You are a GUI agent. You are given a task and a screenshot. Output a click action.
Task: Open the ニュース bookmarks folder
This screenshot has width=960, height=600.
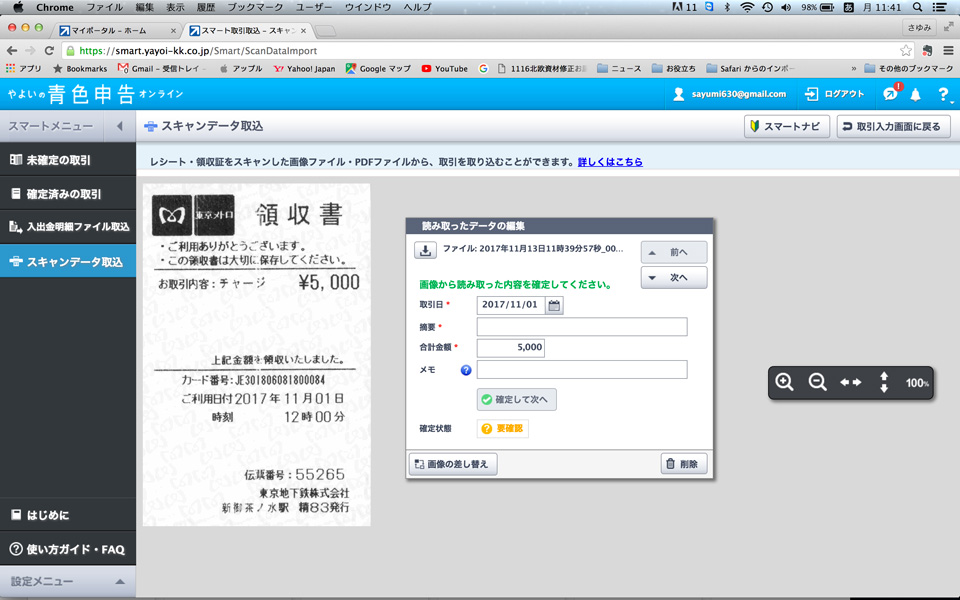coord(620,69)
